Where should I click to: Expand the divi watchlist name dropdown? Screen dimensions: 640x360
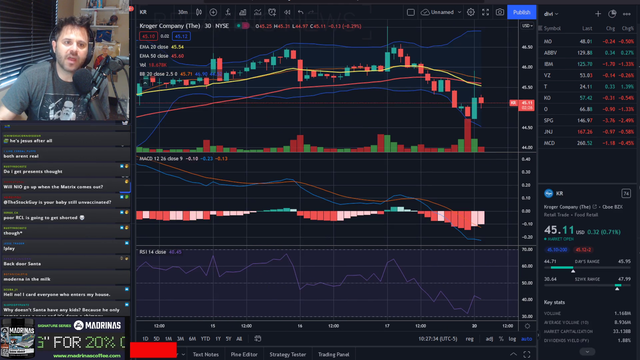click(x=551, y=14)
